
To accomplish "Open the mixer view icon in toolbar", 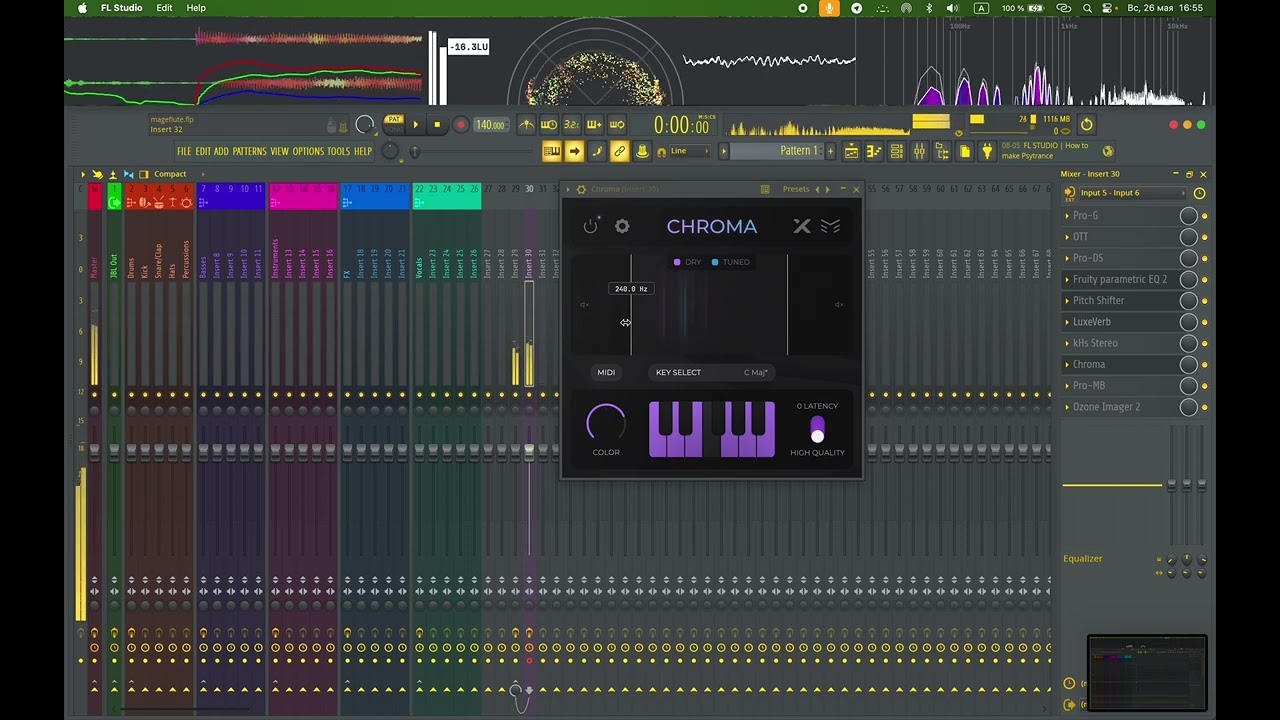I will [919, 151].
